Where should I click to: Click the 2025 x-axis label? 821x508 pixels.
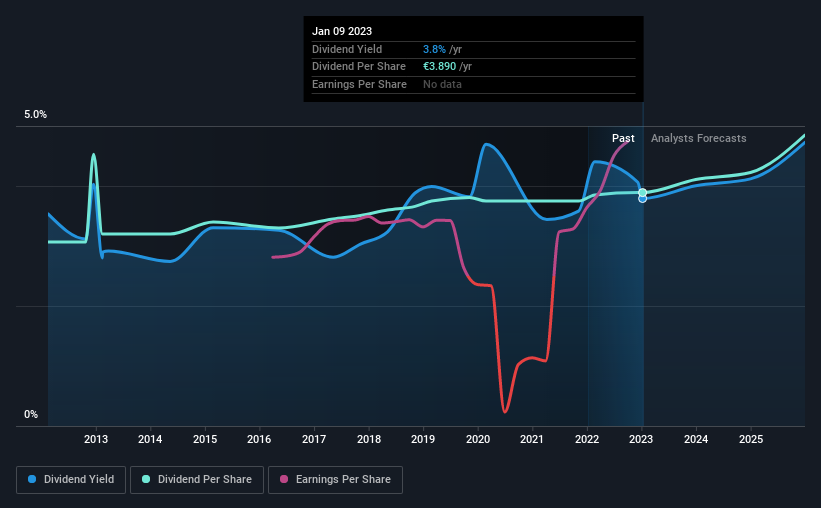(x=751, y=439)
